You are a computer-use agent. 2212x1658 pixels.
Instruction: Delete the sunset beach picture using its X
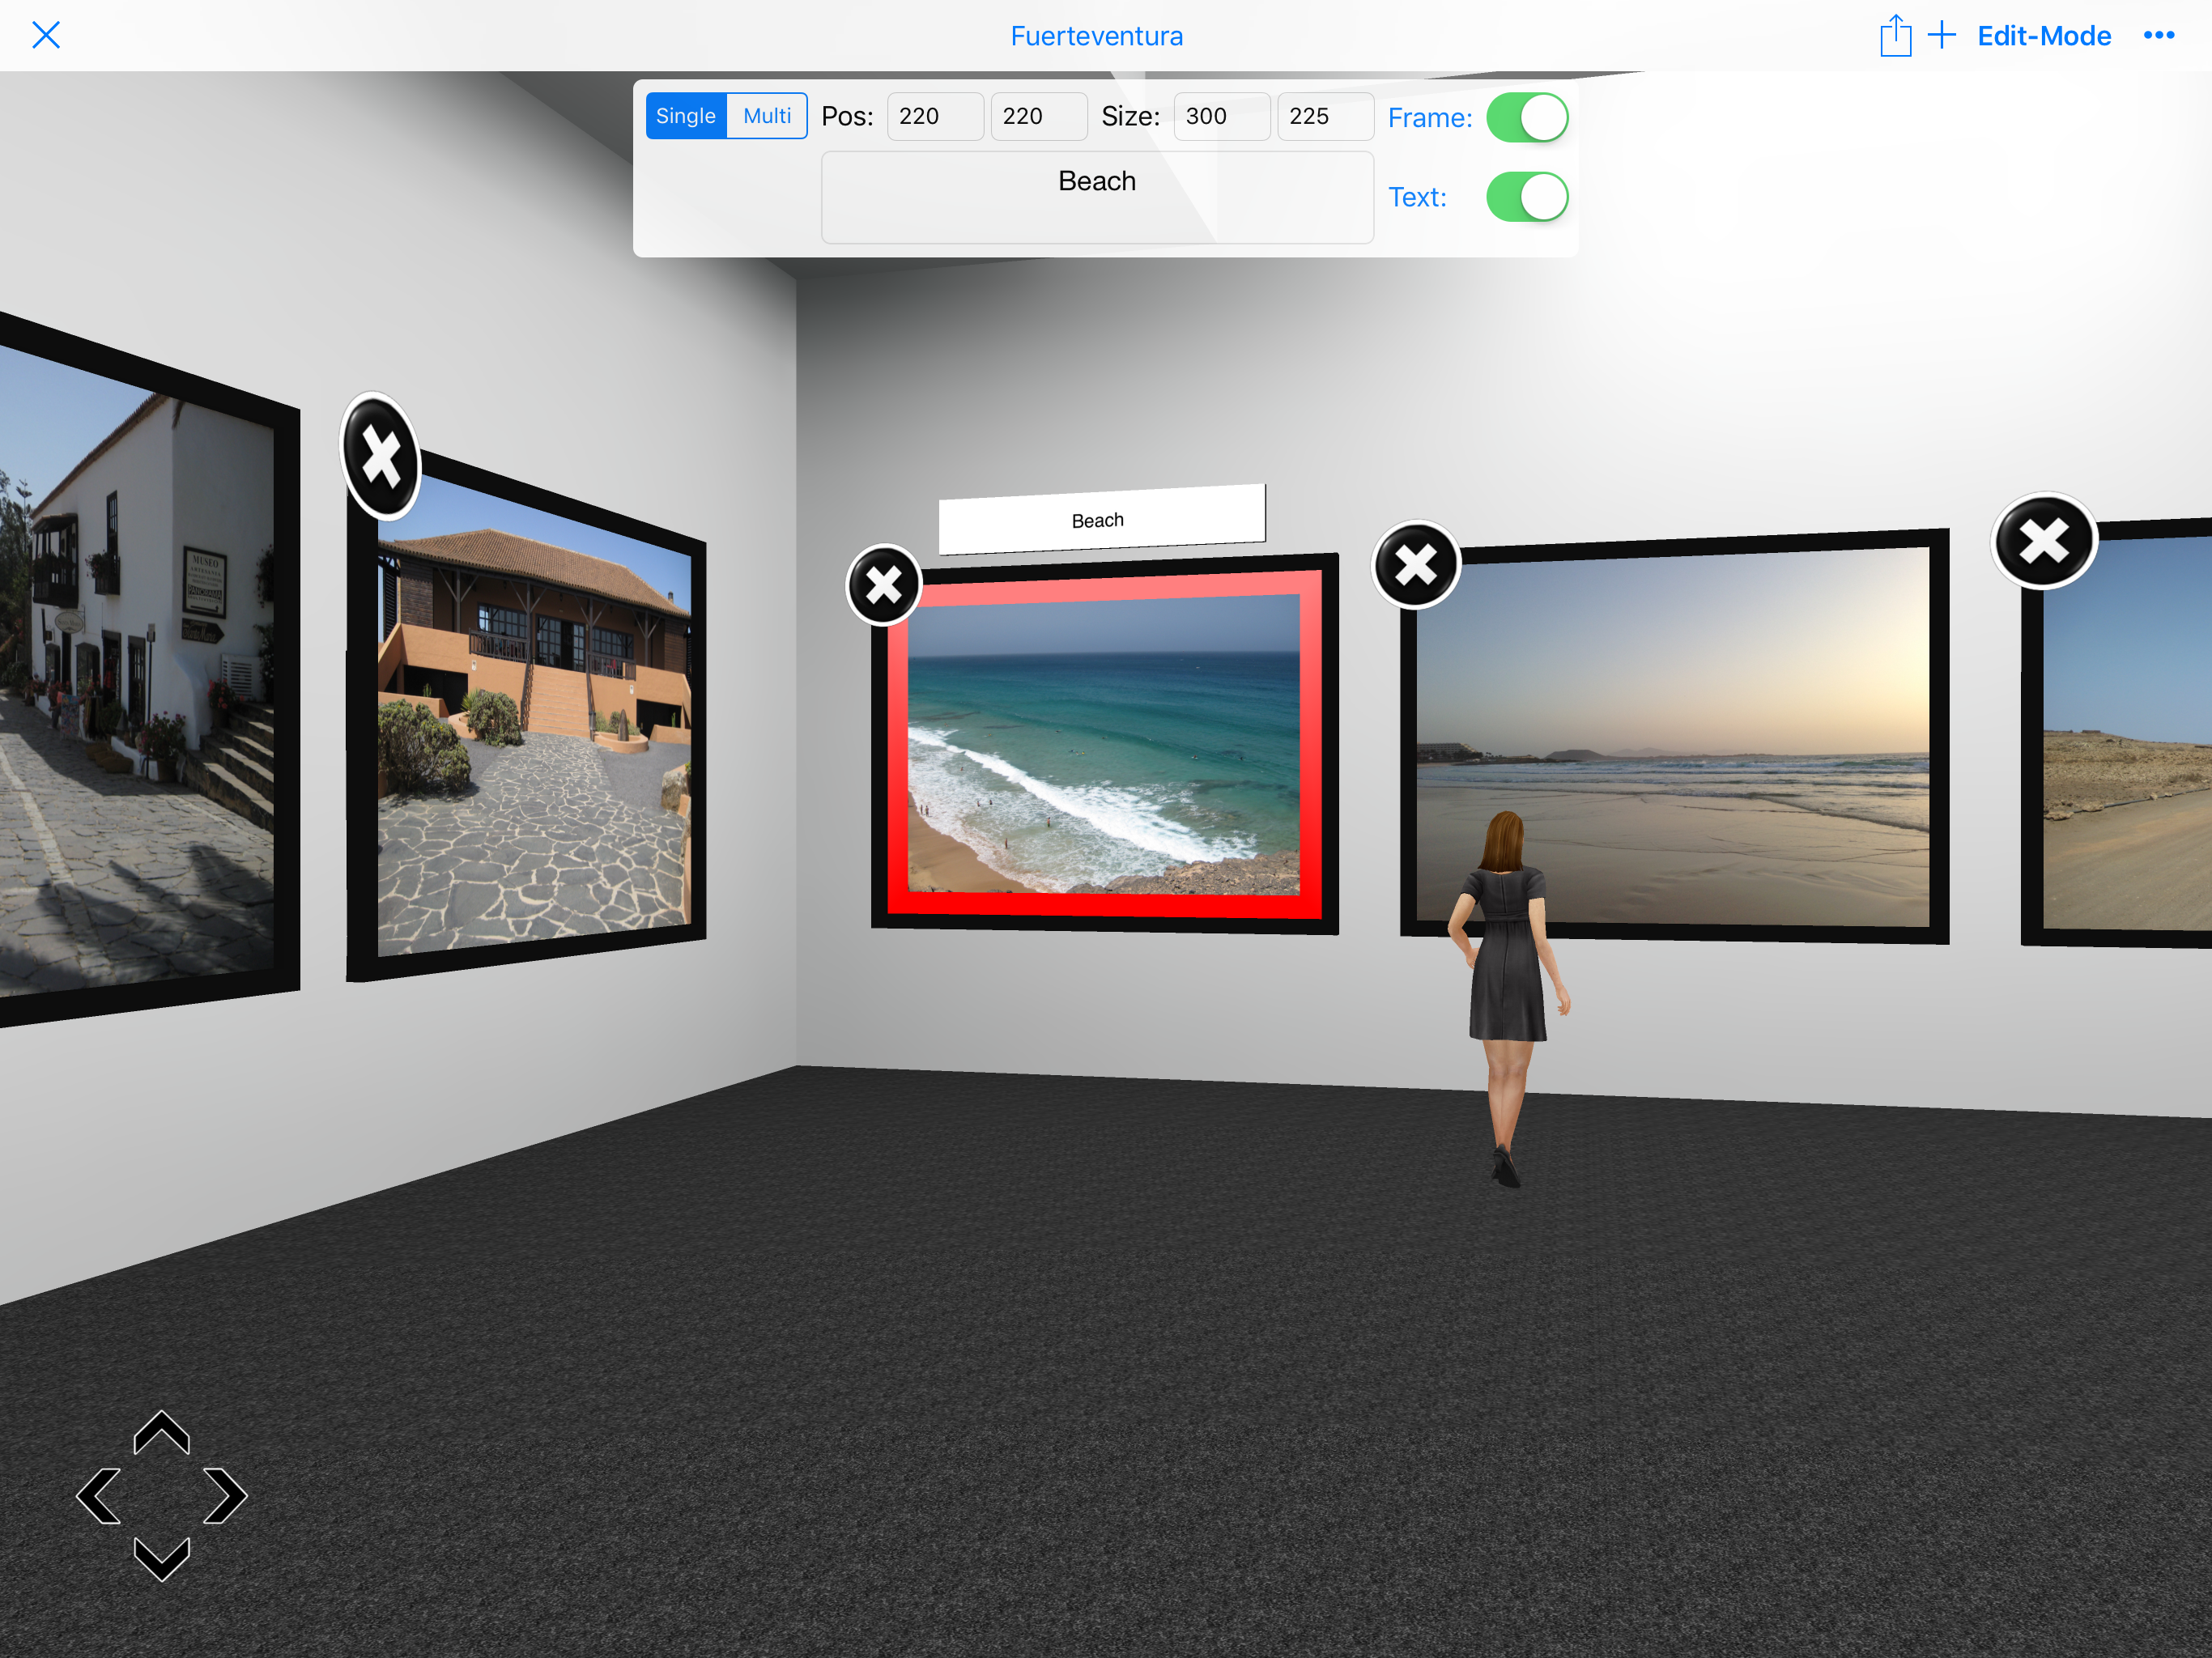1415,565
